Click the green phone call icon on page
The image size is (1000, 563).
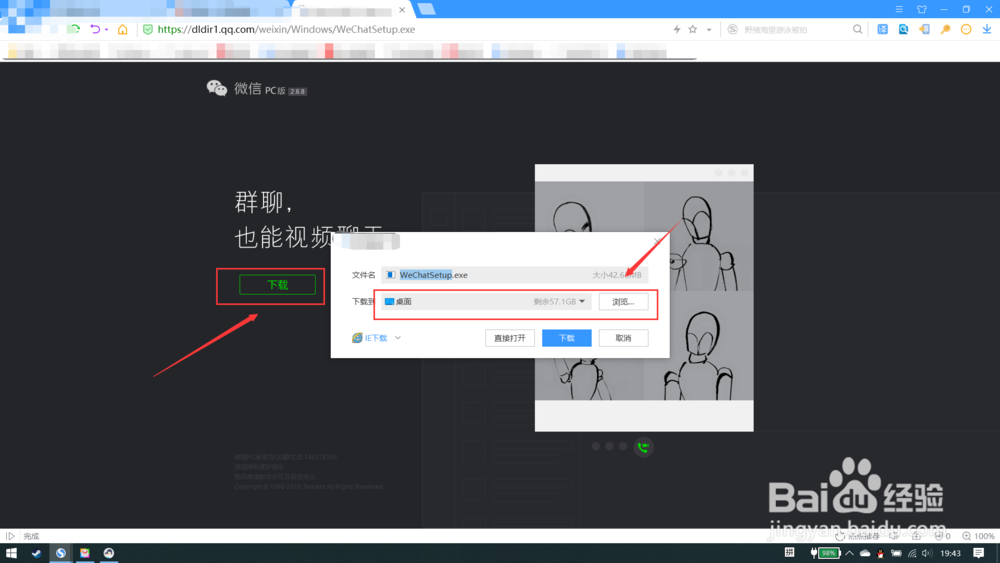pyautogui.click(x=643, y=448)
